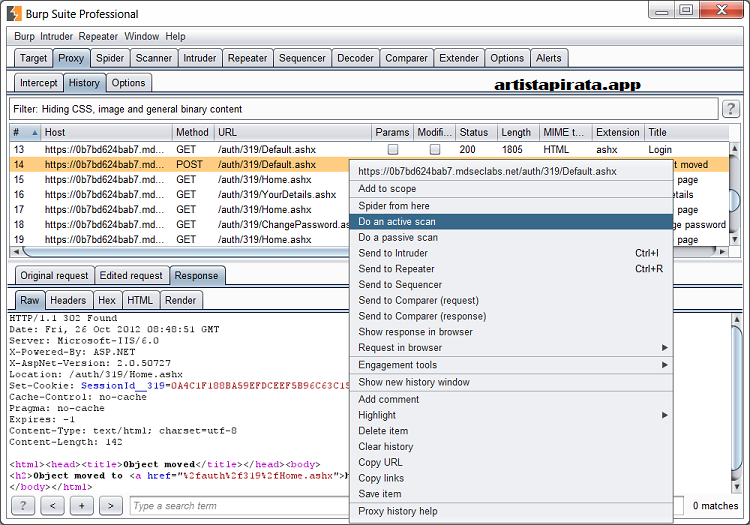Switch to the Alerts tab

549,58
